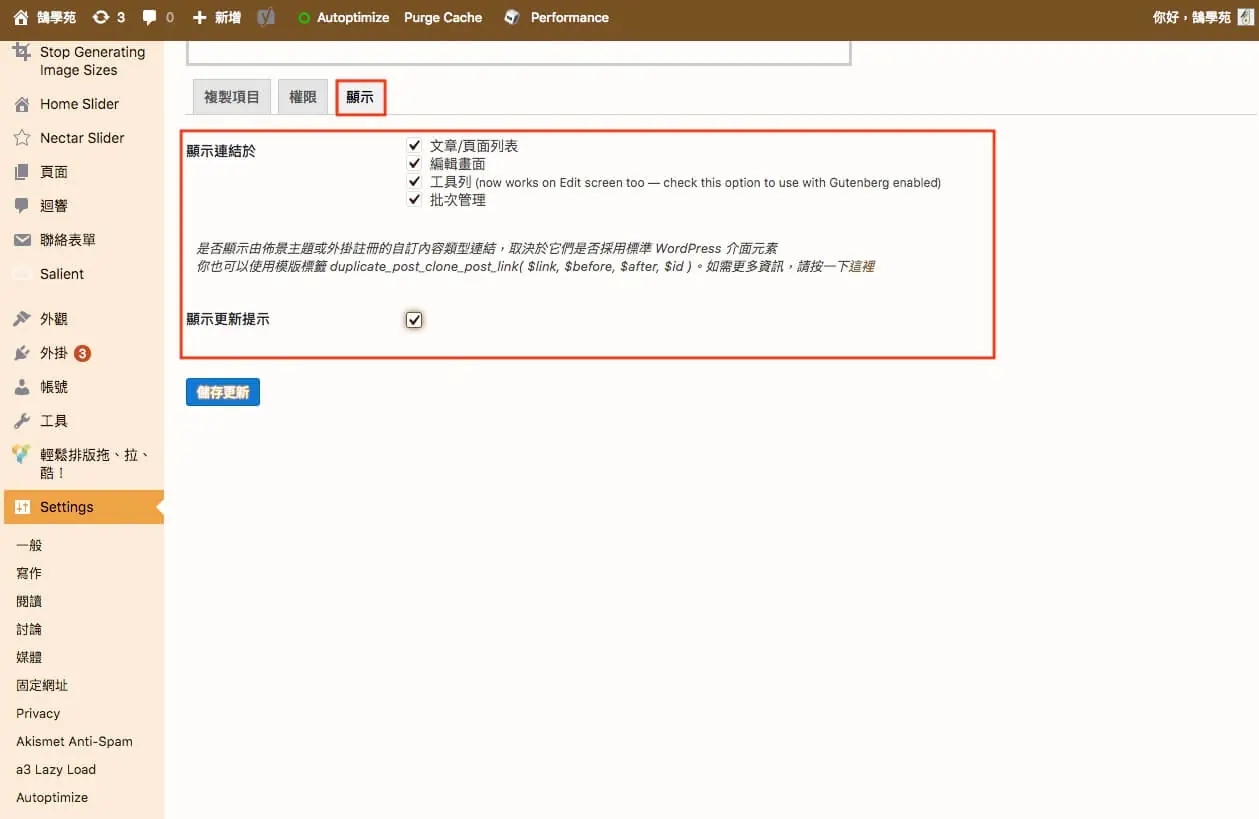Viewport: 1259px width, 819px height.
Task: Open the Akismet Anti-Spam settings
Action: point(74,741)
